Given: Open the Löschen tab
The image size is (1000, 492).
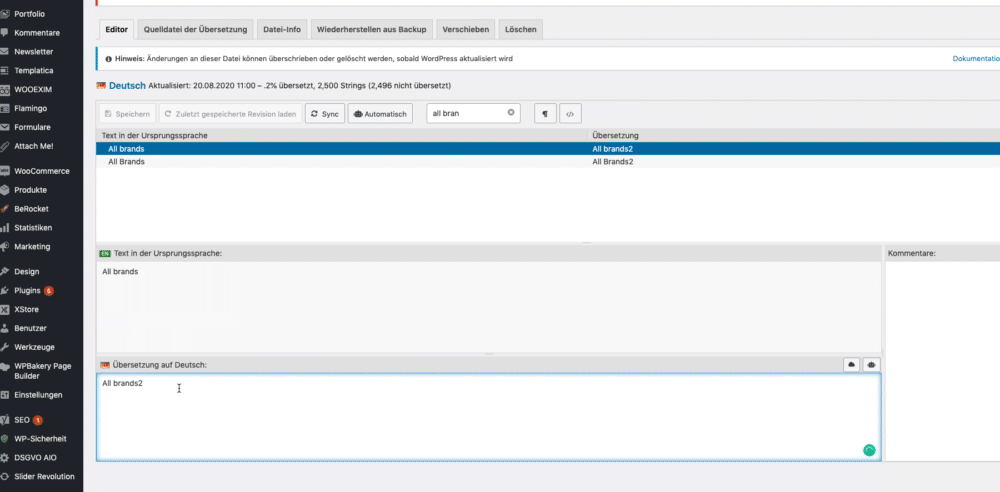Looking at the screenshot, I should [x=521, y=29].
